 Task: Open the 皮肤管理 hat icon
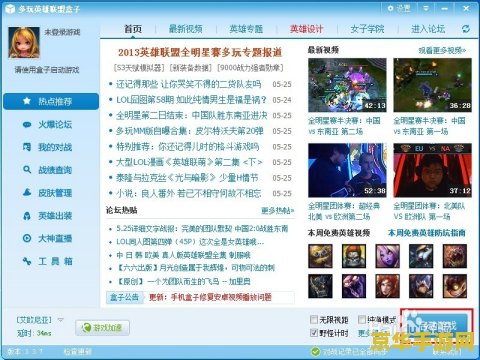pos(27,192)
